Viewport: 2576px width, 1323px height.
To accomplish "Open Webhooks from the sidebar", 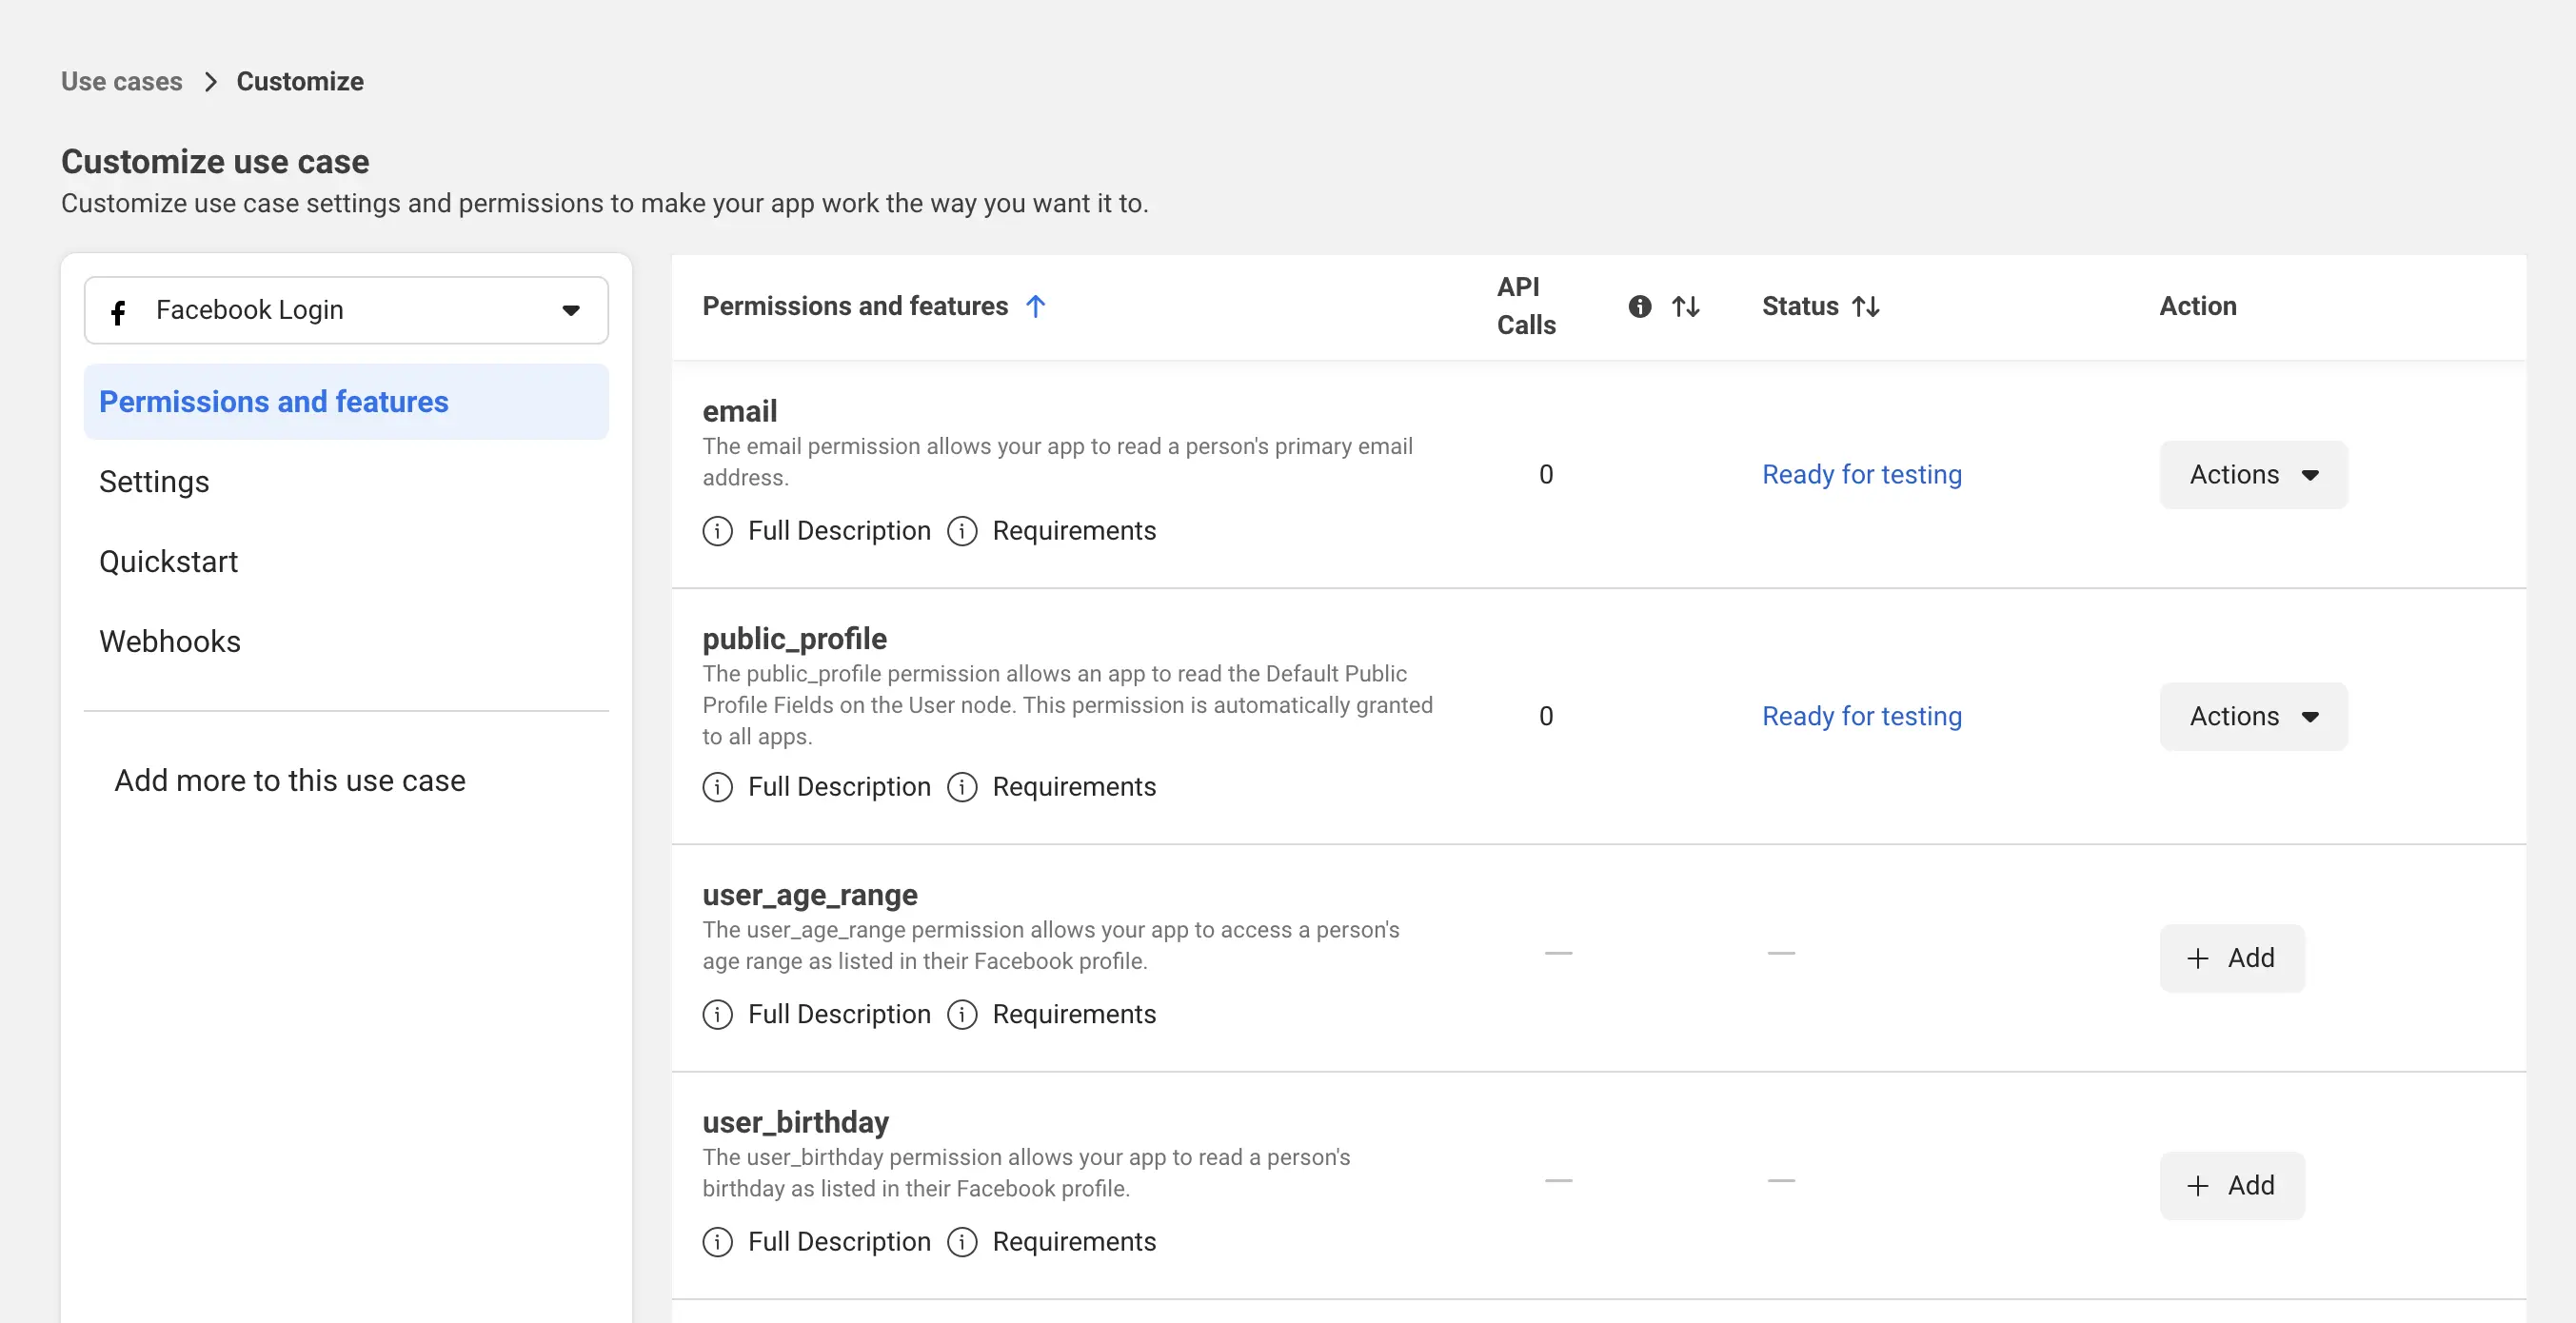I will [x=170, y=642].
